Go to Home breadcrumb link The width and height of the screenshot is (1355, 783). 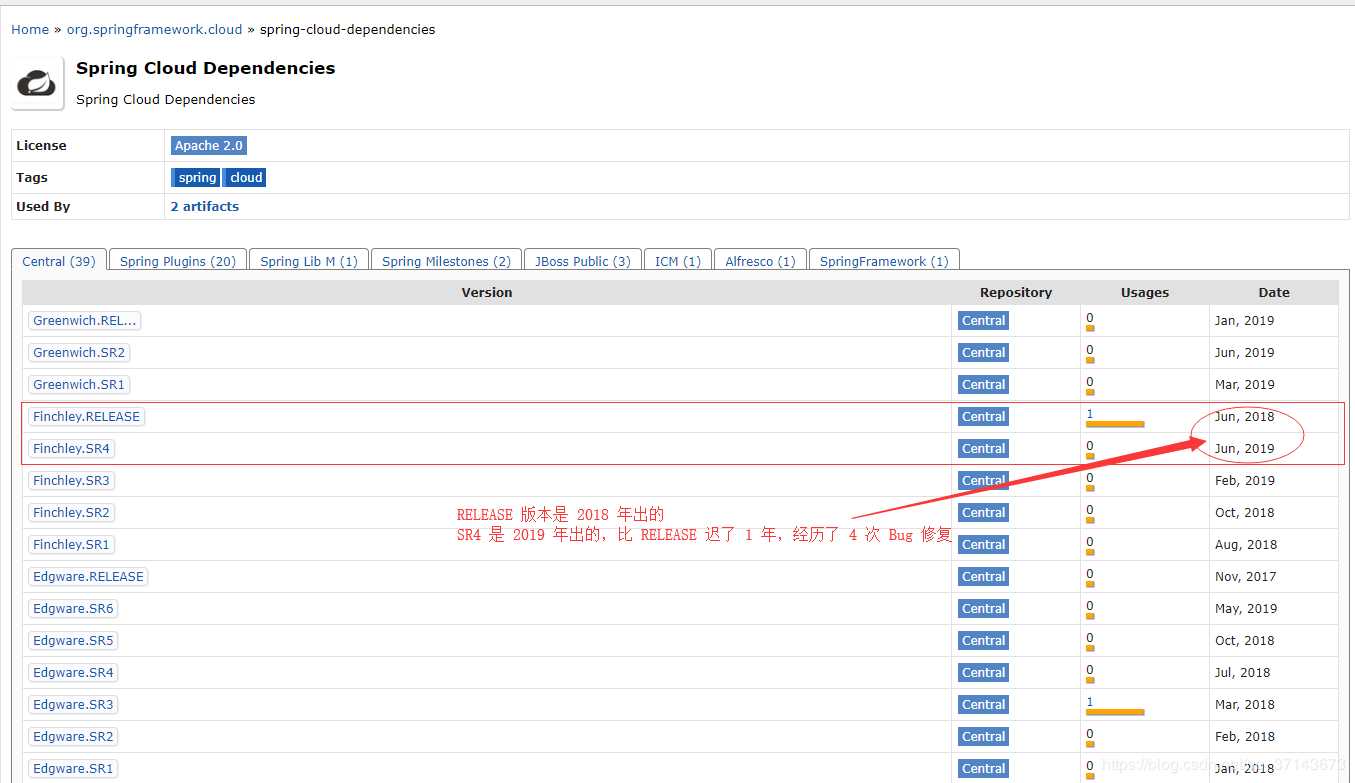(30, 29)
